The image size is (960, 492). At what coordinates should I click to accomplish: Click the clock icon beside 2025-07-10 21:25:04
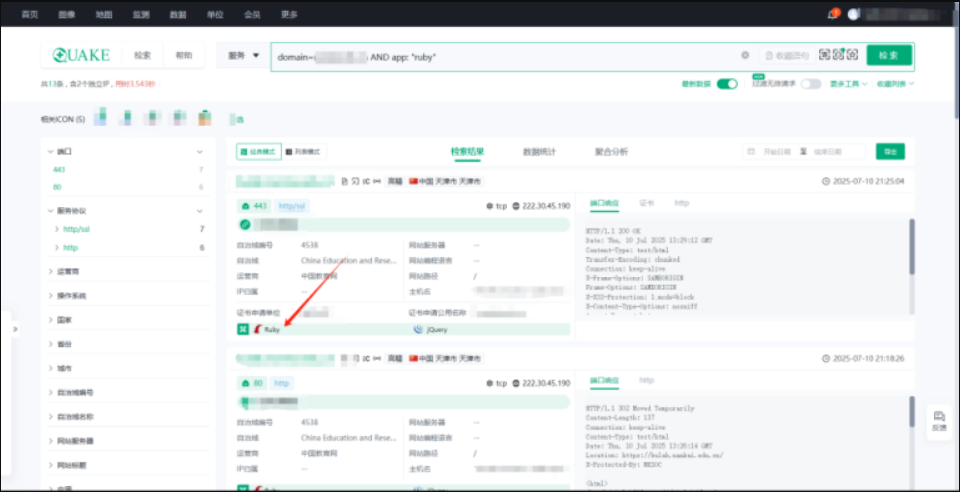point(826,181)
